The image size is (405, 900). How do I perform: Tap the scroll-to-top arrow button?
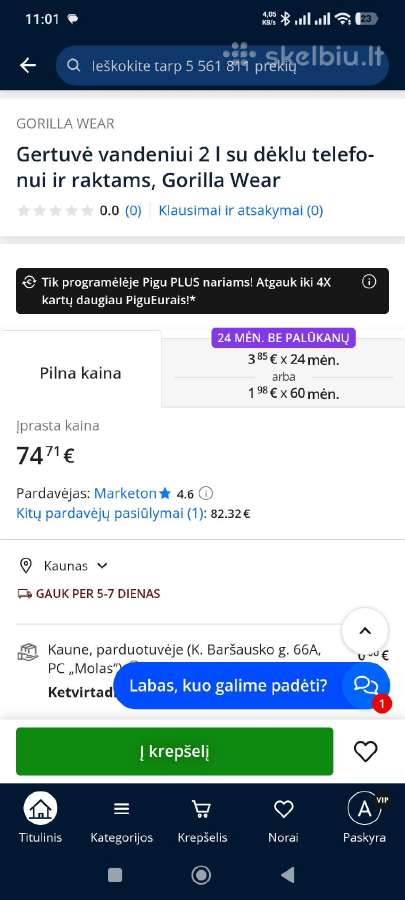[365, 631]
